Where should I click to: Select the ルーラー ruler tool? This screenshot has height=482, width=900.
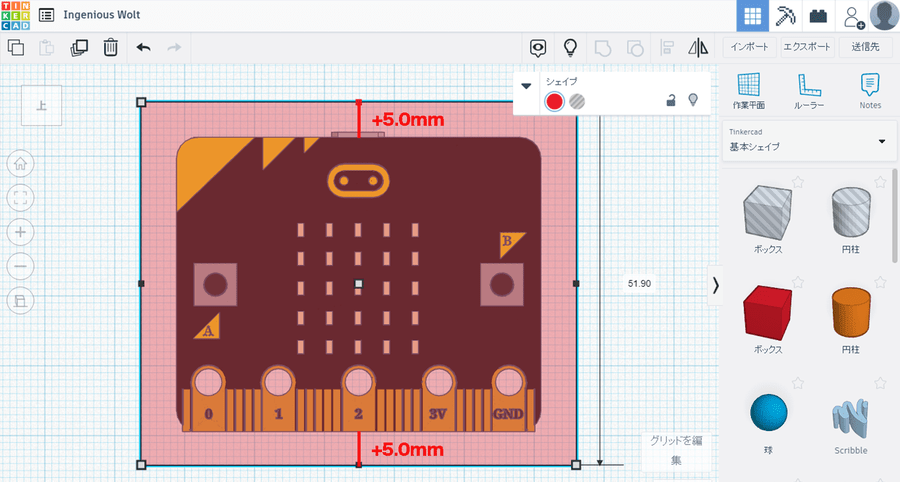coord(809,91)
